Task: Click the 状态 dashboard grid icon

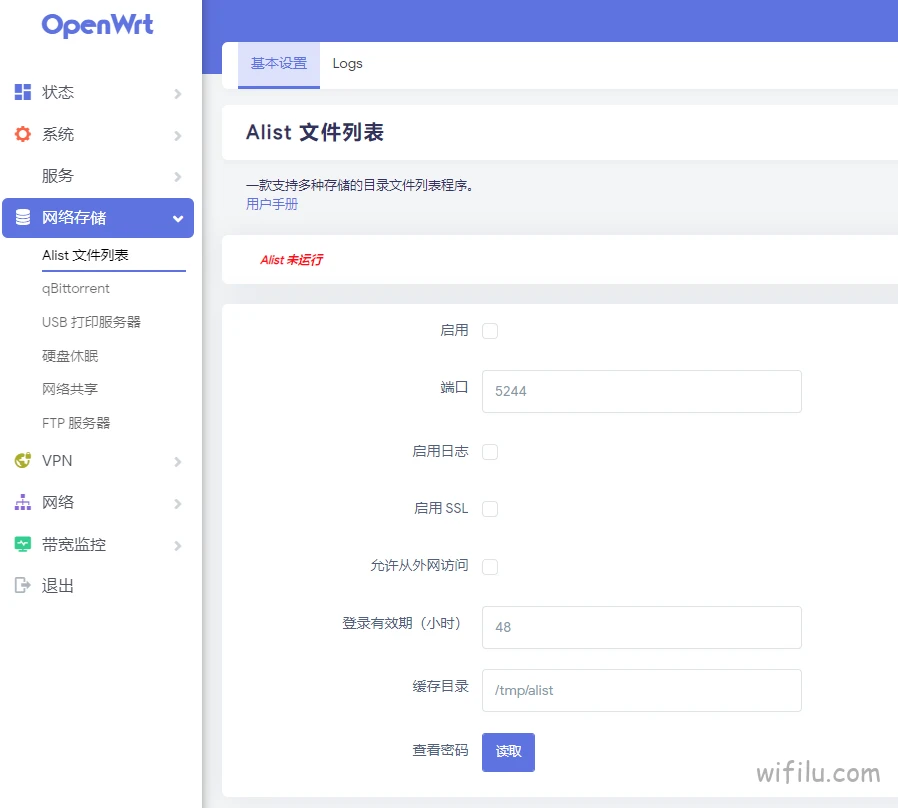Action: [x=22, y=92]
